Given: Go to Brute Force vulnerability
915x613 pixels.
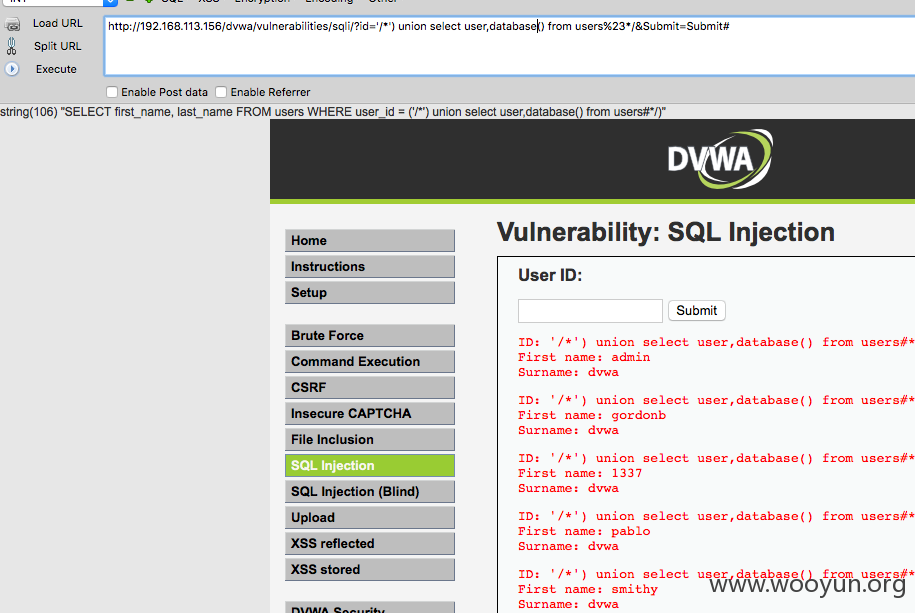Looking at the screenshot, I should coord(370,336).
